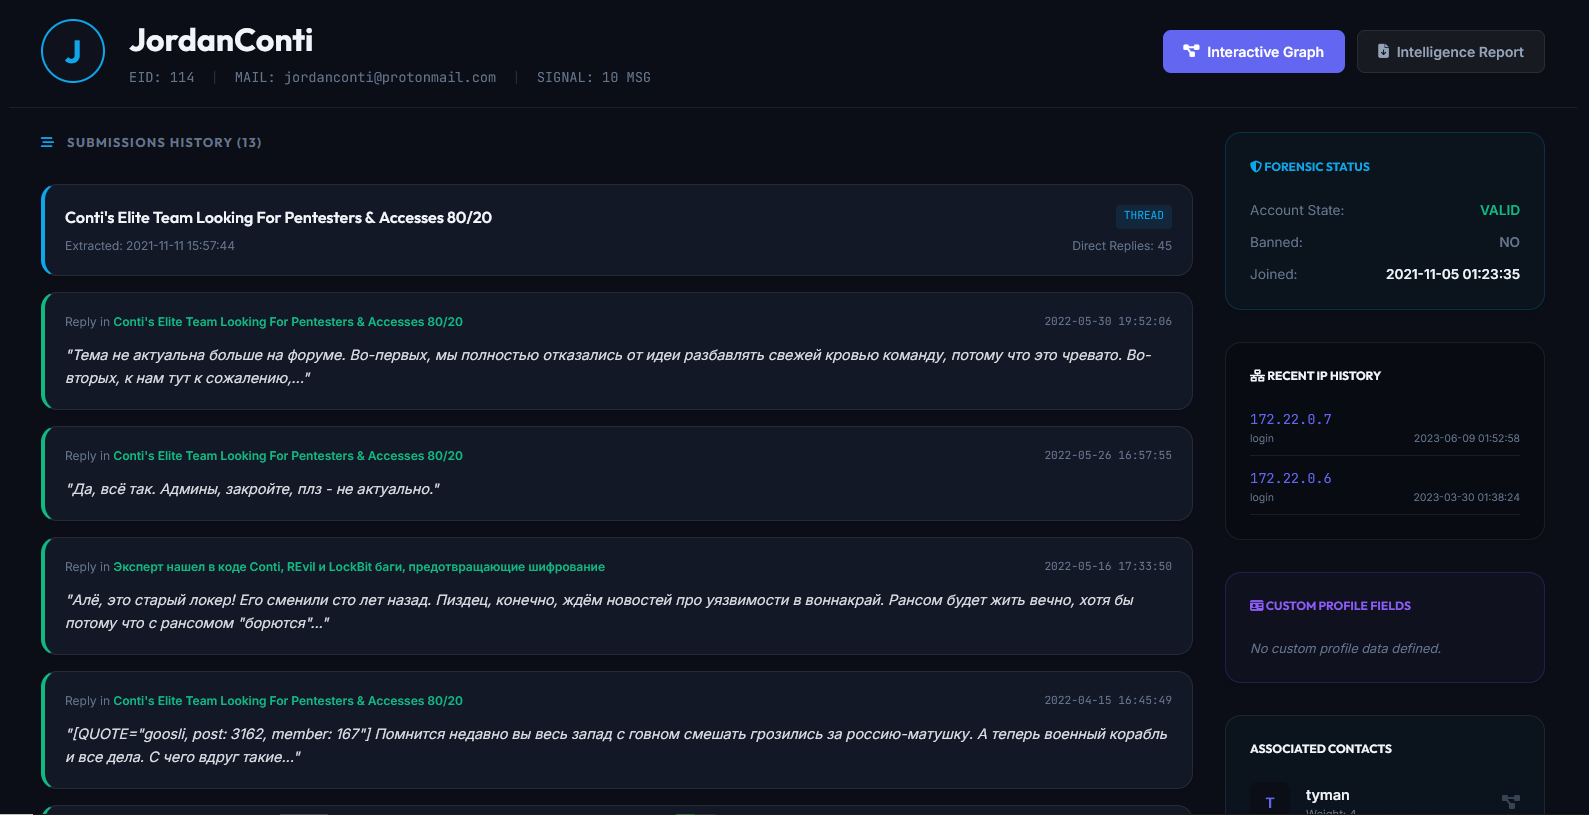Viewport: 1589px width, 815px height.
Task: Click the THREAD badge on Conti's thread
Action: [x=1144, y=216]
